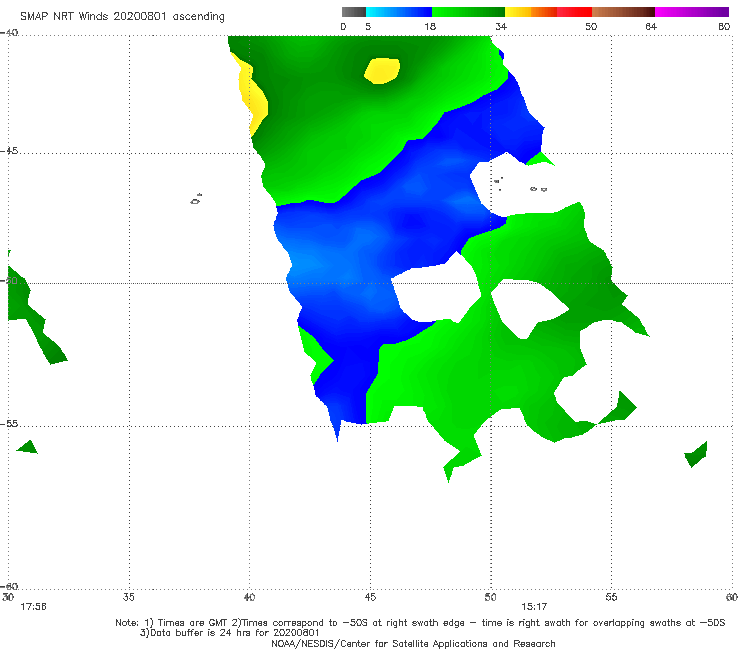Click the colorbar label 34
Image resolution: width=740 pixels, height=650 pixels.
click(501, 27)
